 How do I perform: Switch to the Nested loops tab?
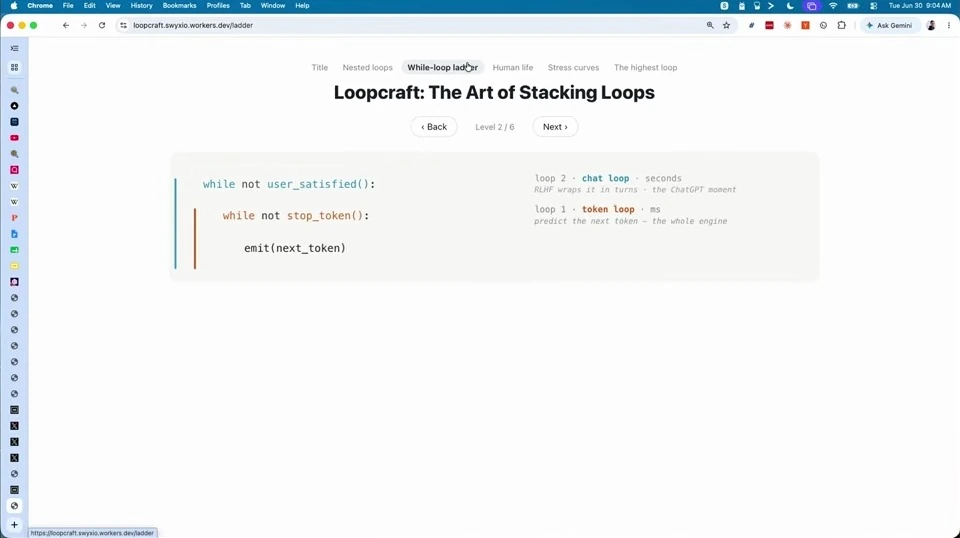click(x=367, y=67)
